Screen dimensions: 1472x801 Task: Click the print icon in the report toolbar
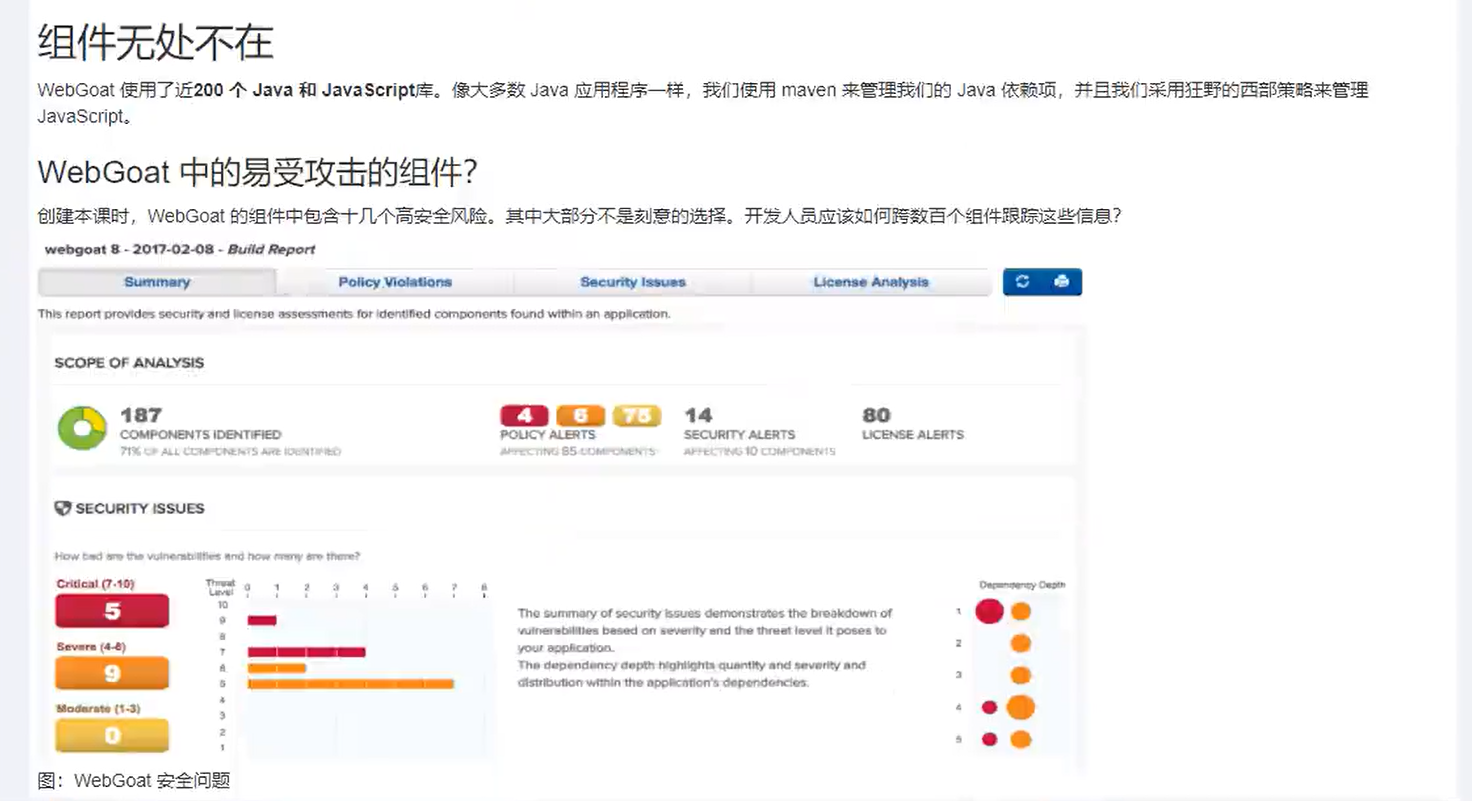(x=1061, y=282)
